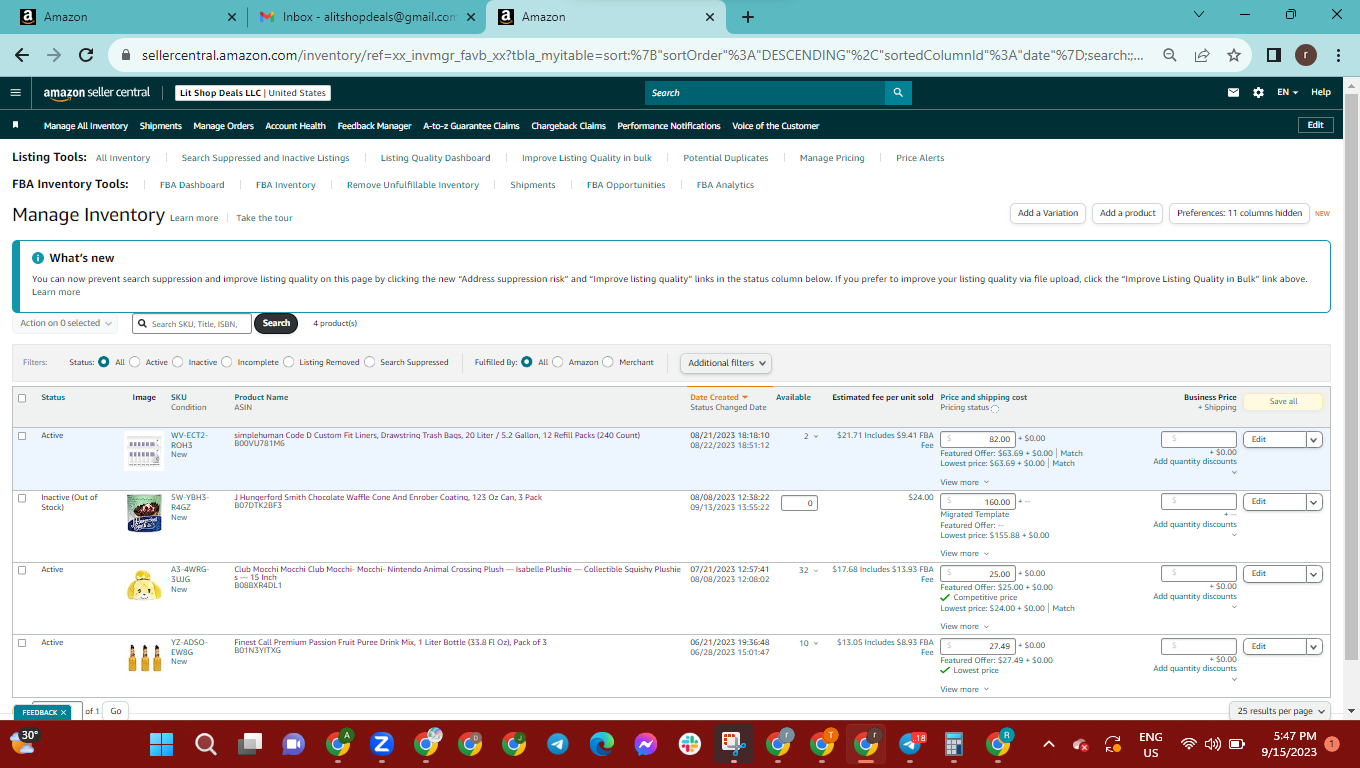
Task: Open the Action on 0 selected dropdown
Action: pyautogui.click(x=66, y=323)
